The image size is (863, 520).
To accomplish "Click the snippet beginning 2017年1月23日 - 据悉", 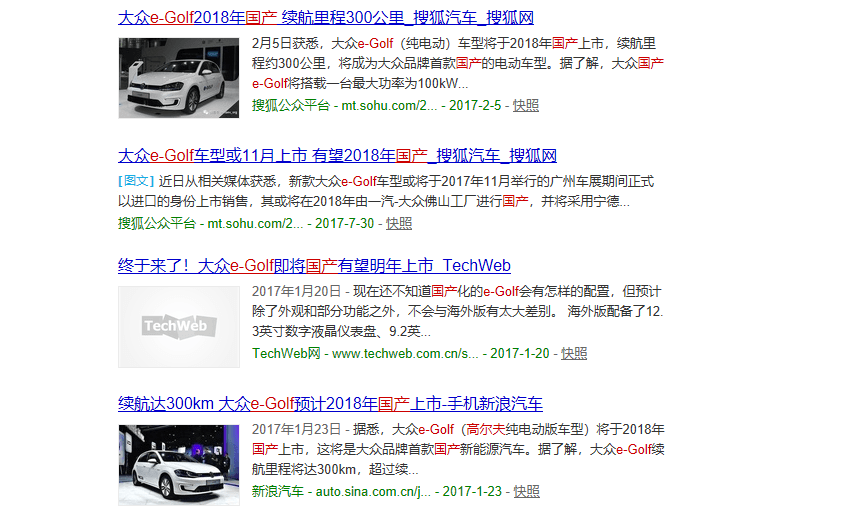I will (x=458, y=450).
